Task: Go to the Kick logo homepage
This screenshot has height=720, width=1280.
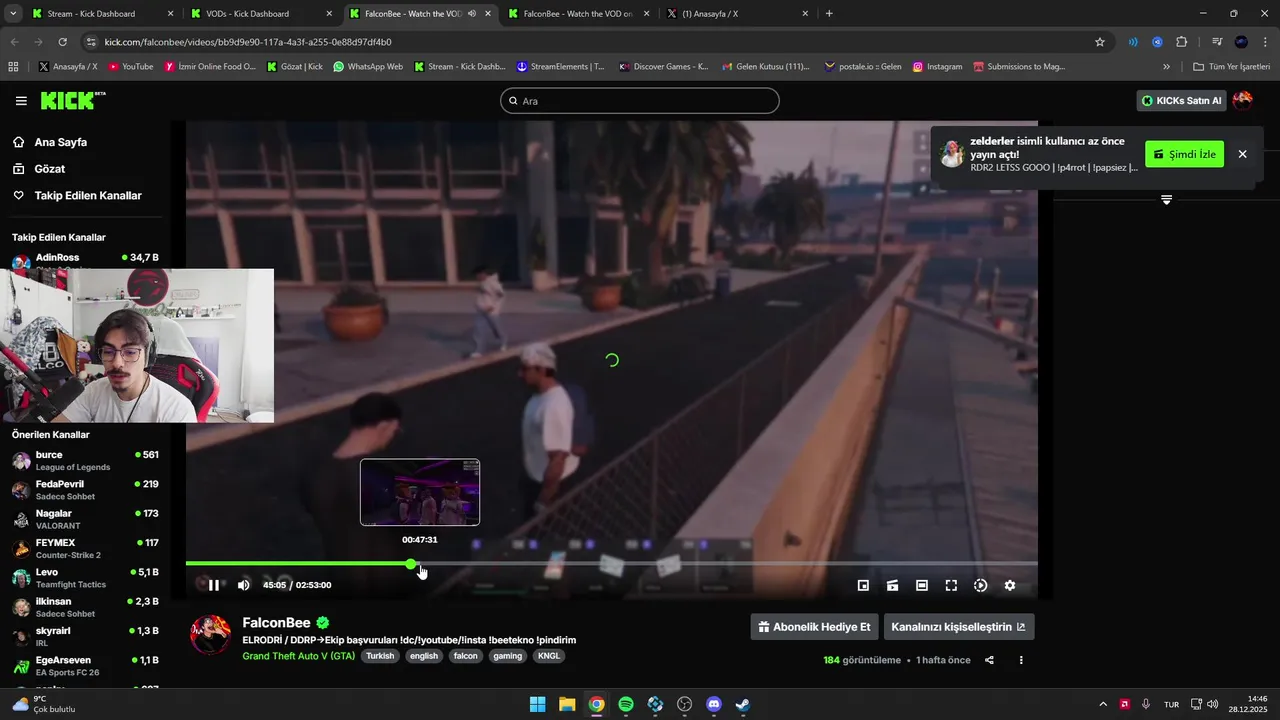Action: point(72,100)
